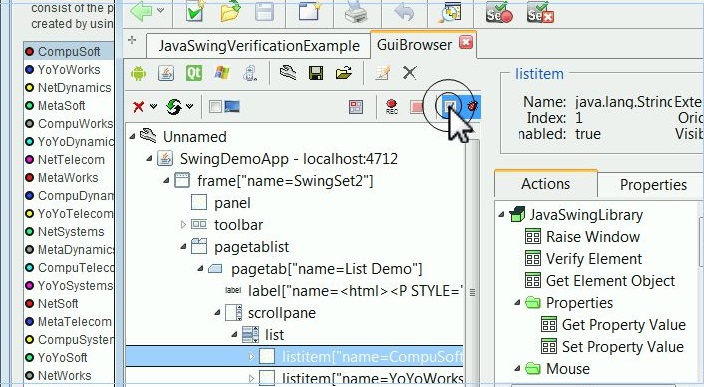Click the red grid layout icon
This screenshot has height=387, width=704.
pyautogui.click(x=356, y=107)
